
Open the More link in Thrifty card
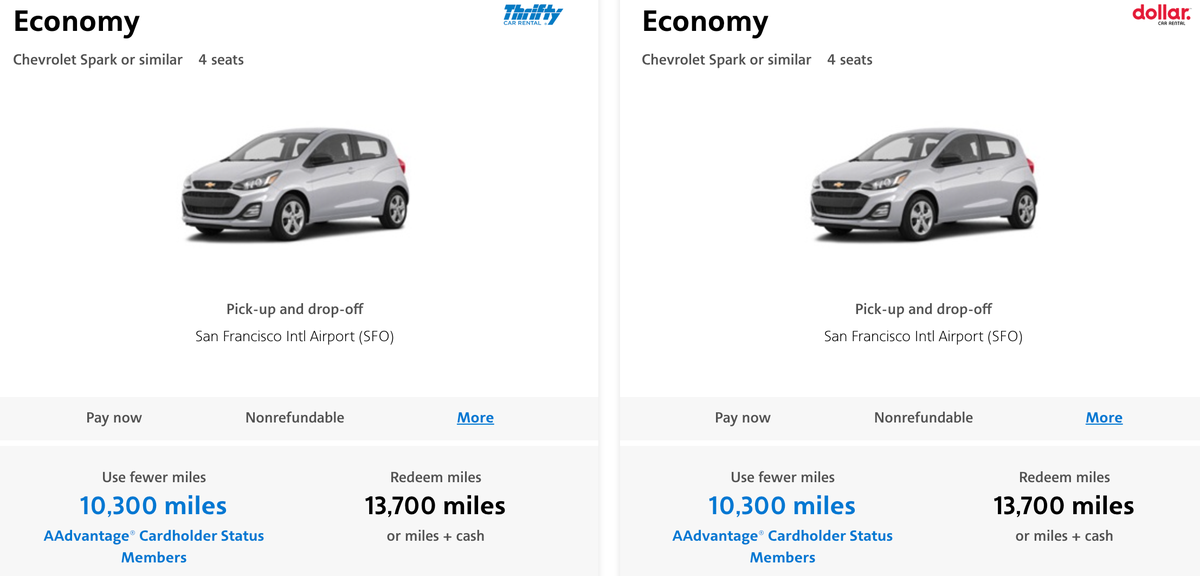pos(475,418)
